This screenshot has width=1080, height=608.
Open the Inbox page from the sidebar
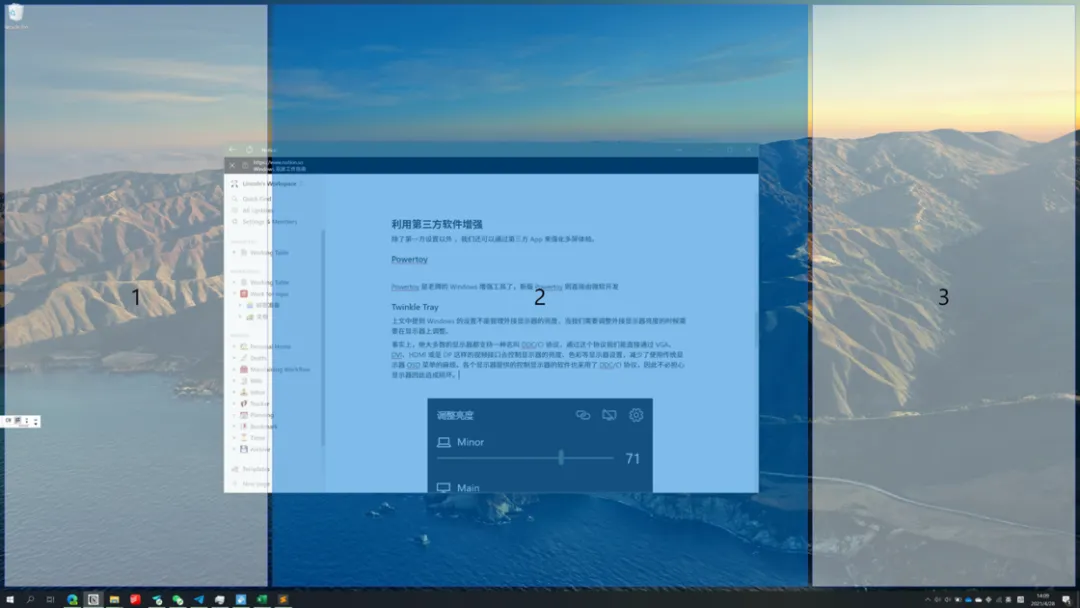tap(254, 393)
